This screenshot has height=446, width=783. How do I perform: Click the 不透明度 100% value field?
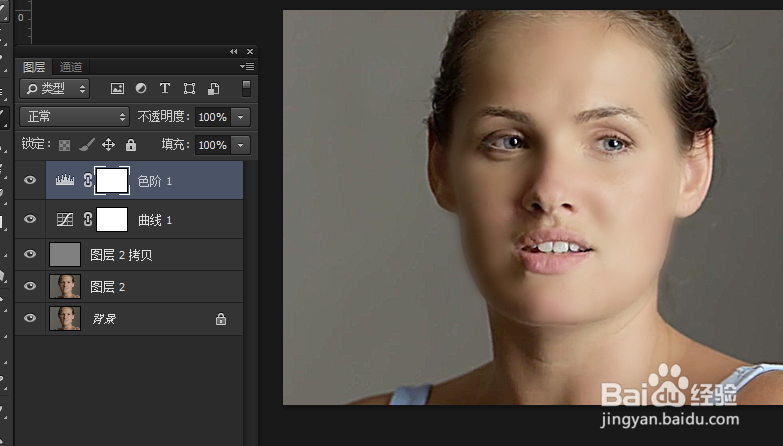coord(213,117)
